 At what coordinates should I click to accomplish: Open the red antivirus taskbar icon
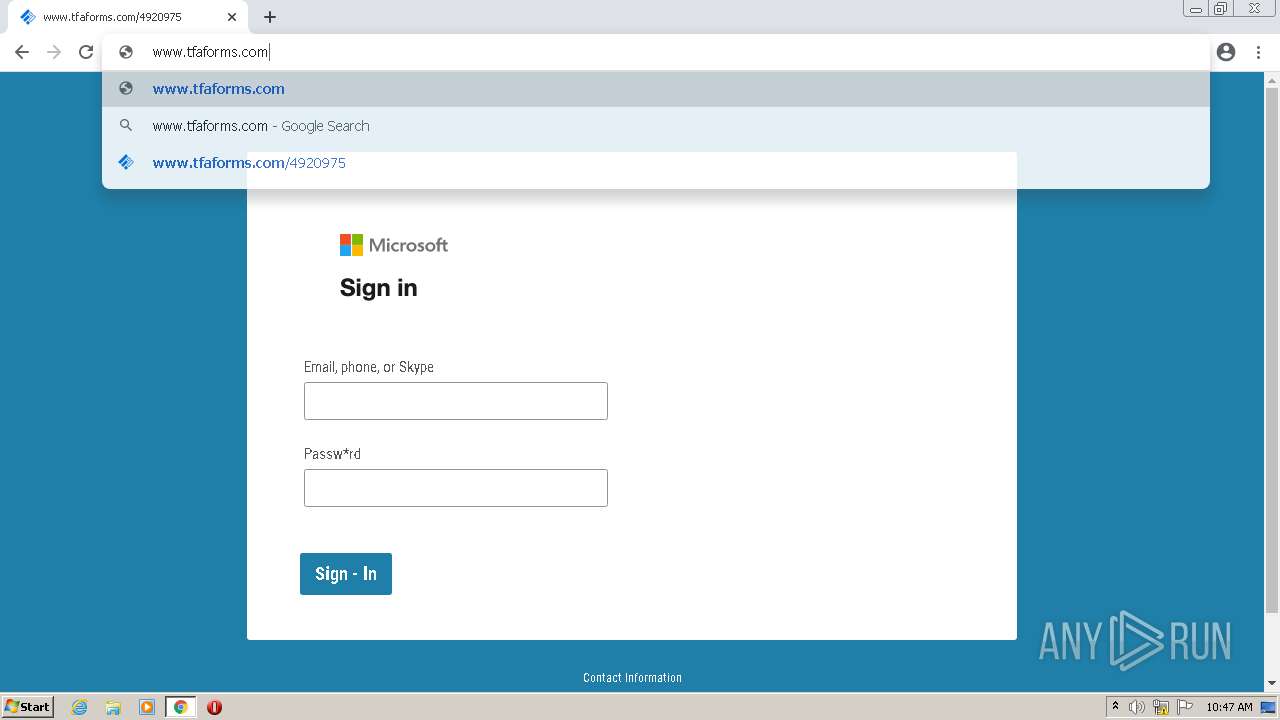click(x=214, y=707)
